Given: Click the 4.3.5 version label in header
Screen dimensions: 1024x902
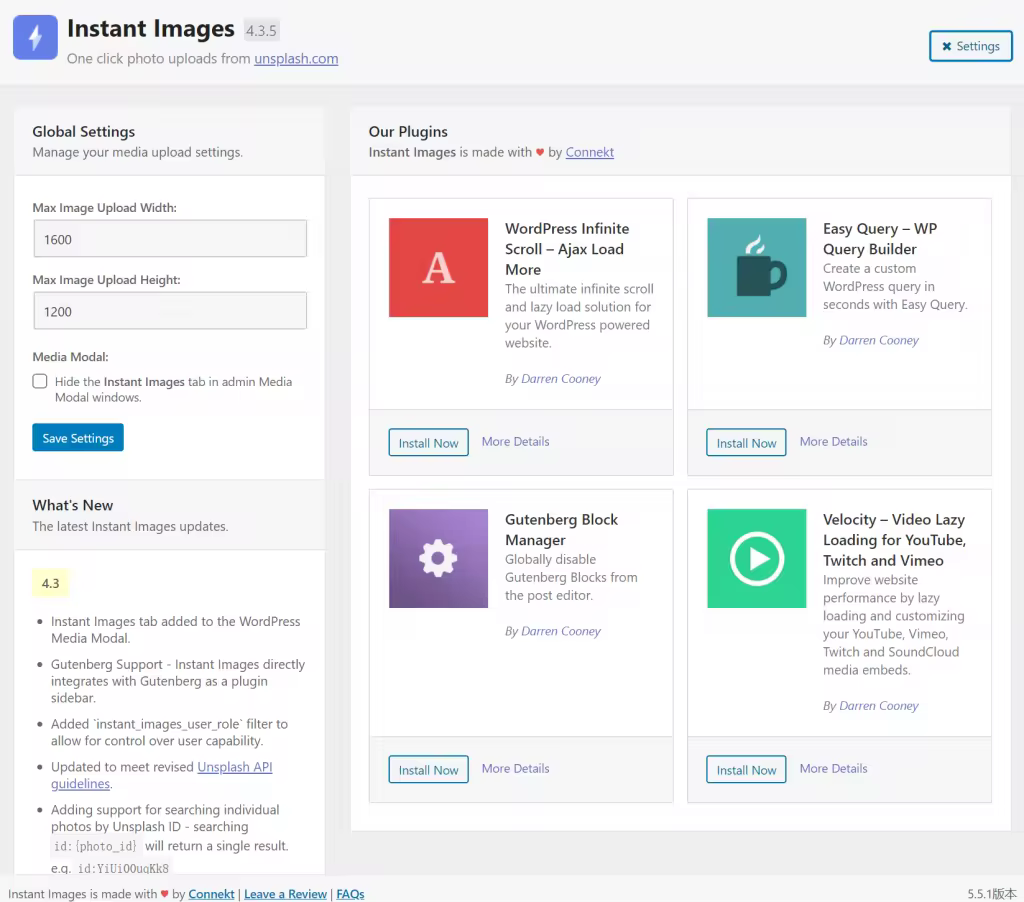Looking at the screenshot, I should (261, 30).
